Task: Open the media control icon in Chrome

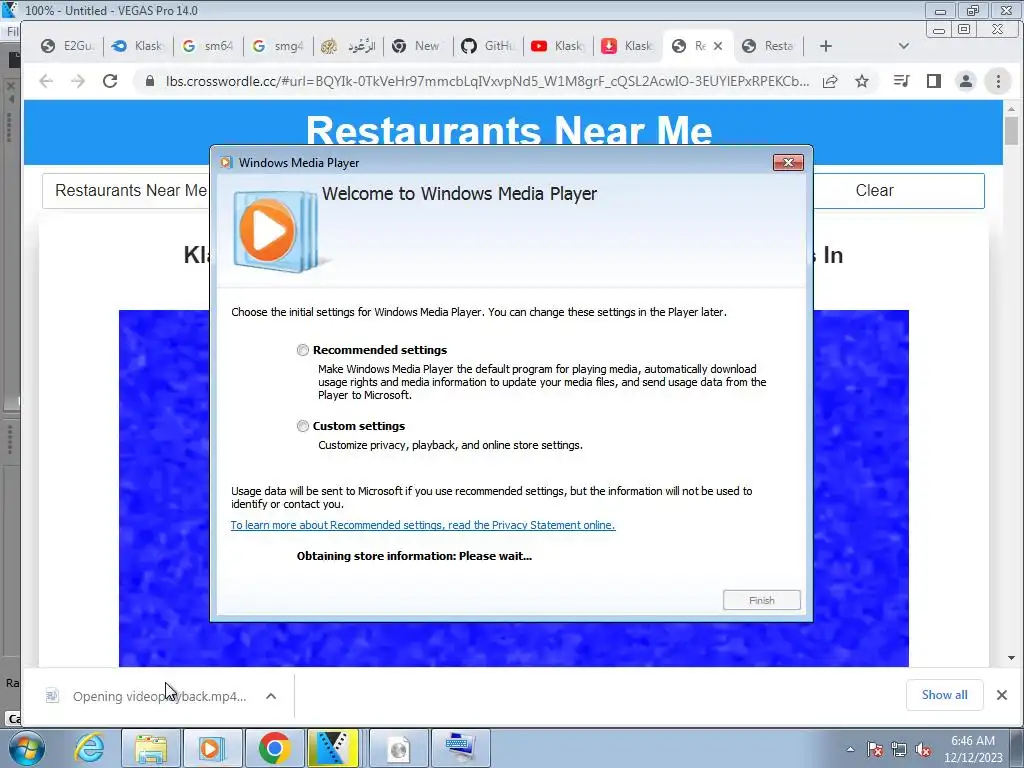Action: point(901,81)
